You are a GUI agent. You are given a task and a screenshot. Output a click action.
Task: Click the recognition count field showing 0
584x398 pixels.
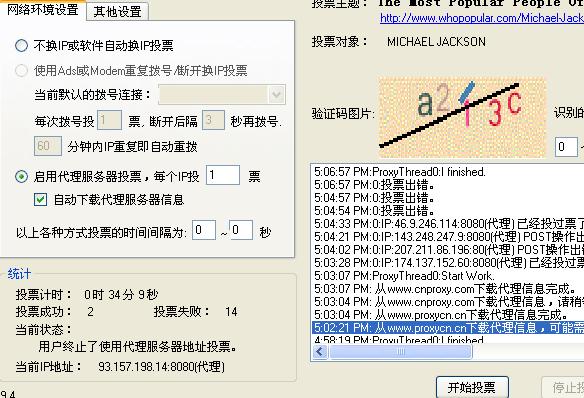click(x=566, y=147)
